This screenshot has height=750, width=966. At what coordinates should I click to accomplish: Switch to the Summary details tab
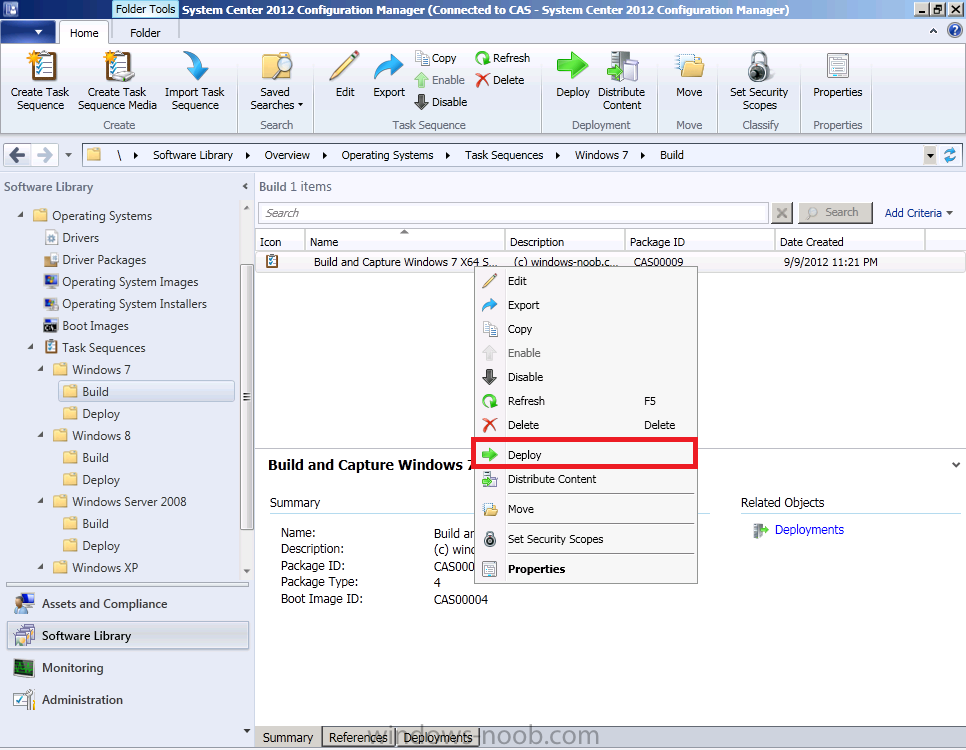(x=288, y=737)
